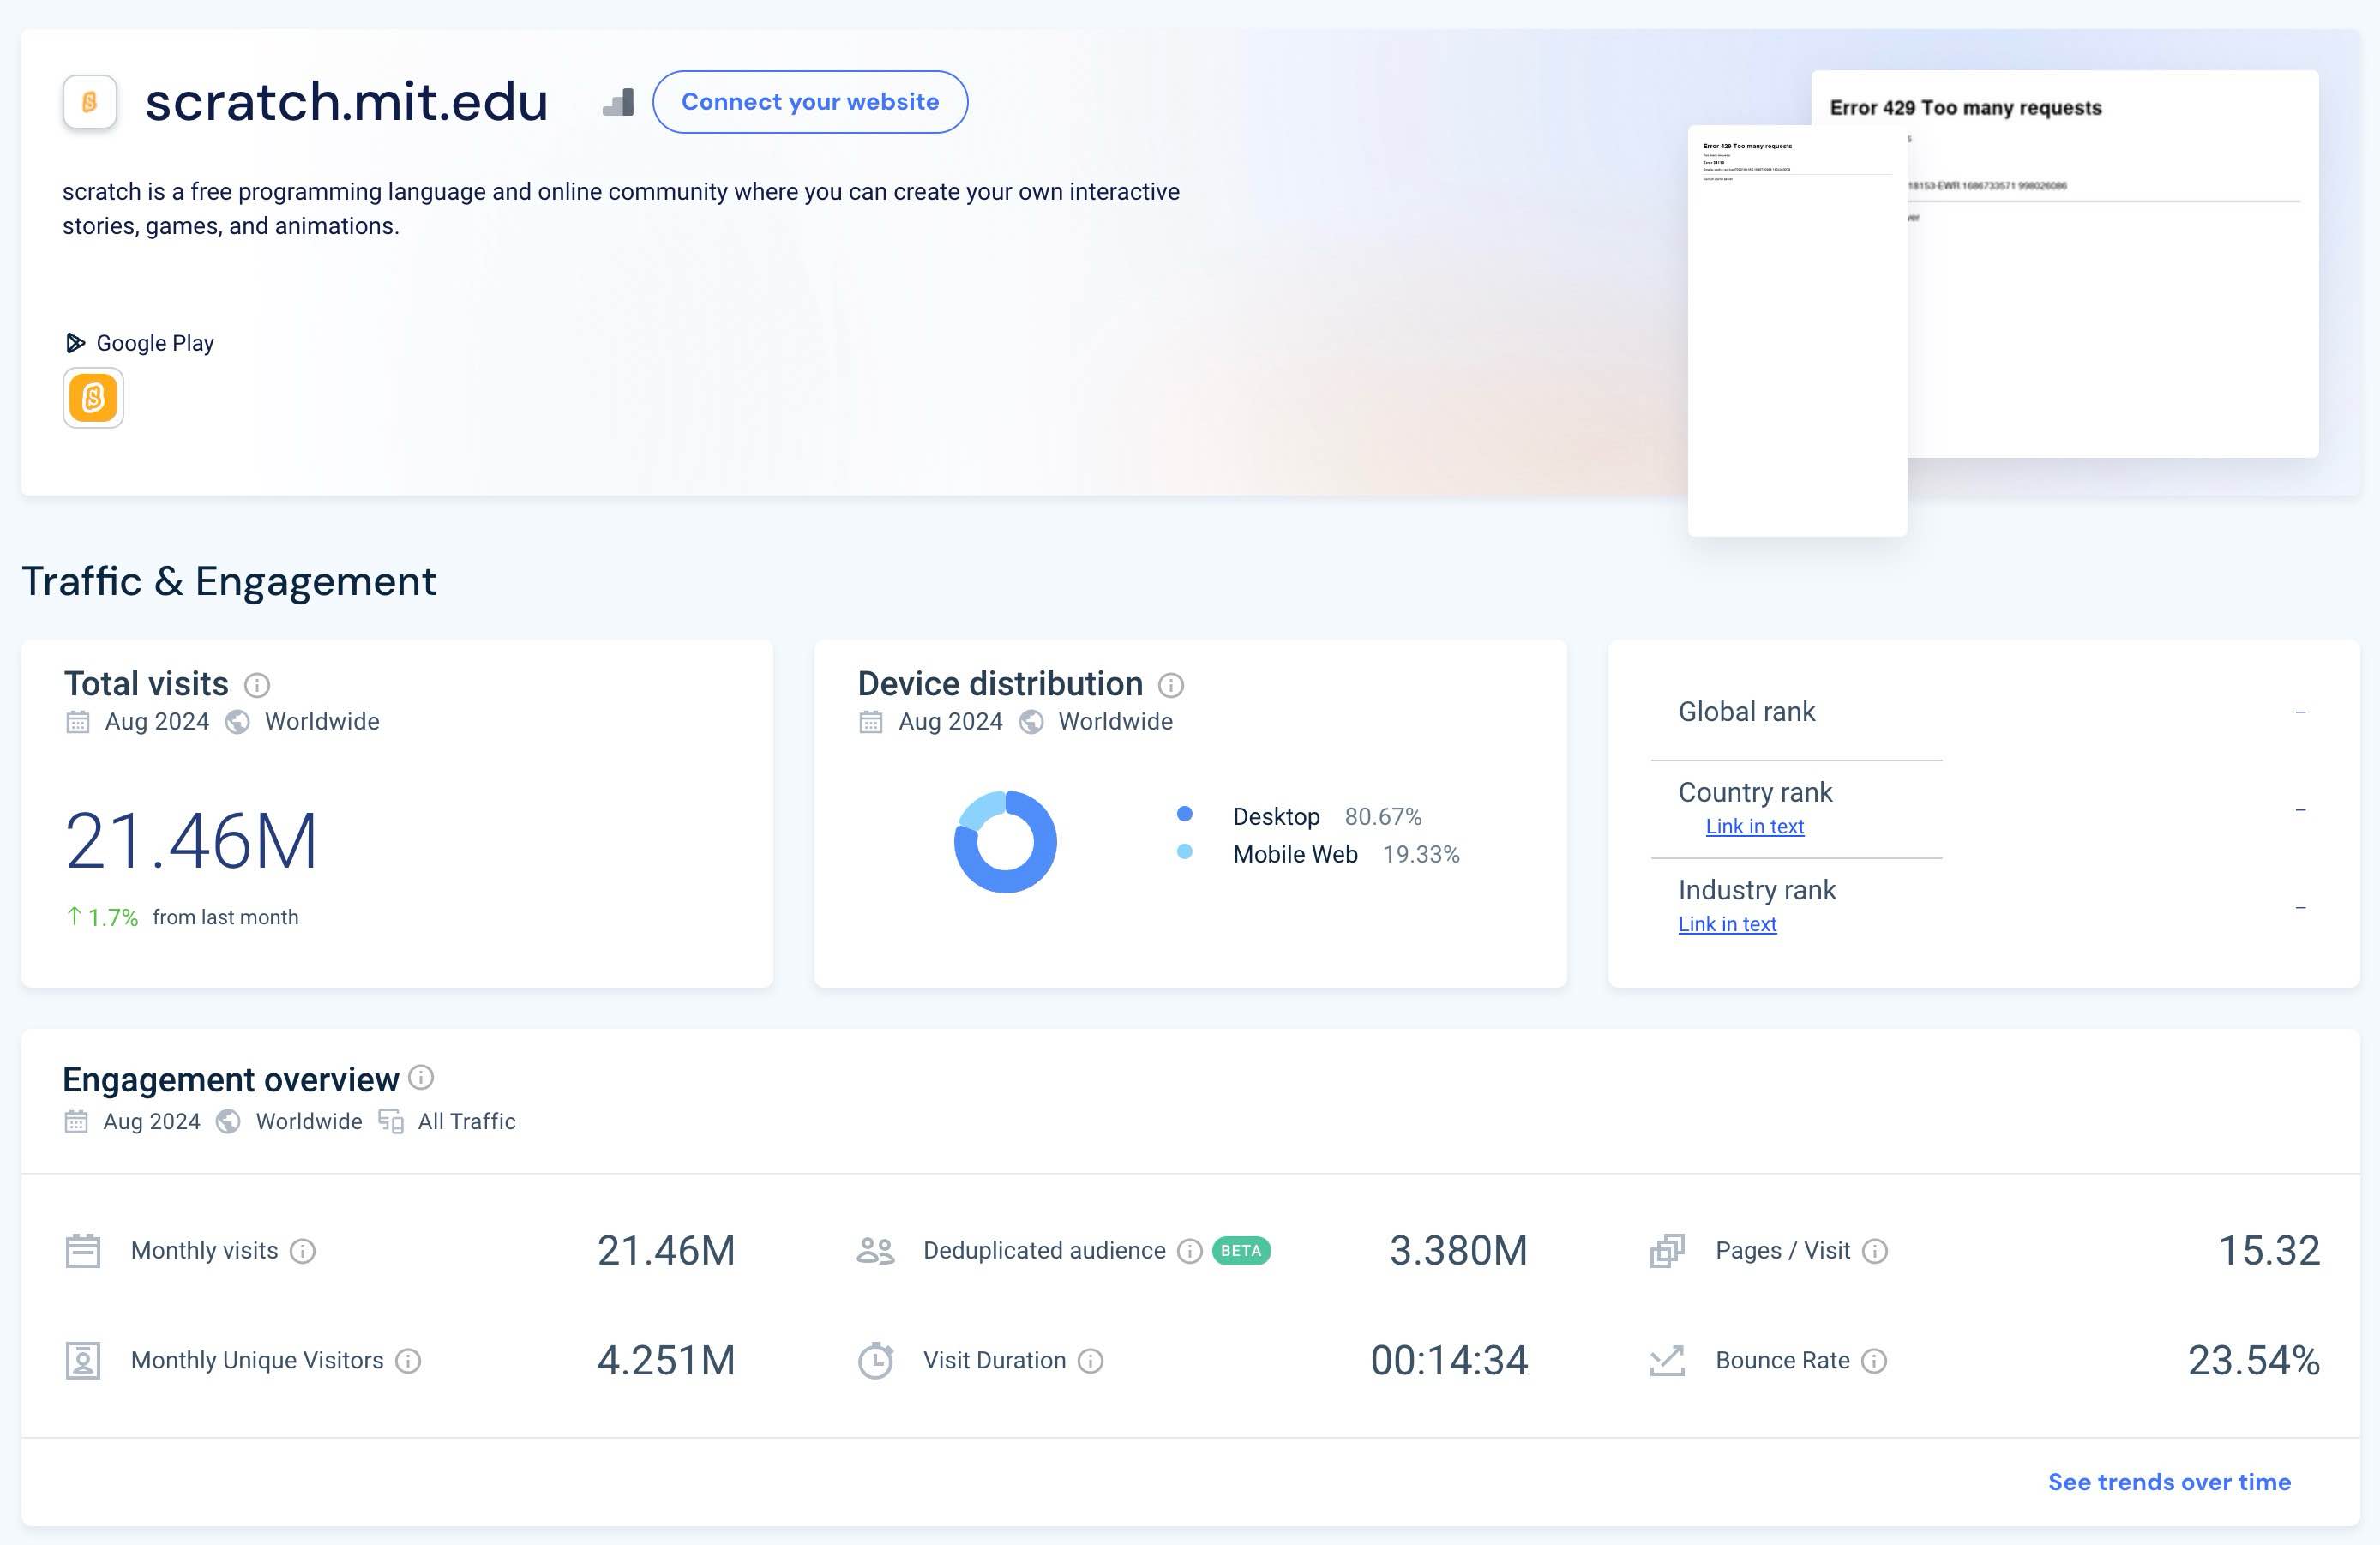Click the 3.380M deduplicated audience value
Image resolution: width=2380 pixels, height=1545 pixels.
click(1458, 1251)
